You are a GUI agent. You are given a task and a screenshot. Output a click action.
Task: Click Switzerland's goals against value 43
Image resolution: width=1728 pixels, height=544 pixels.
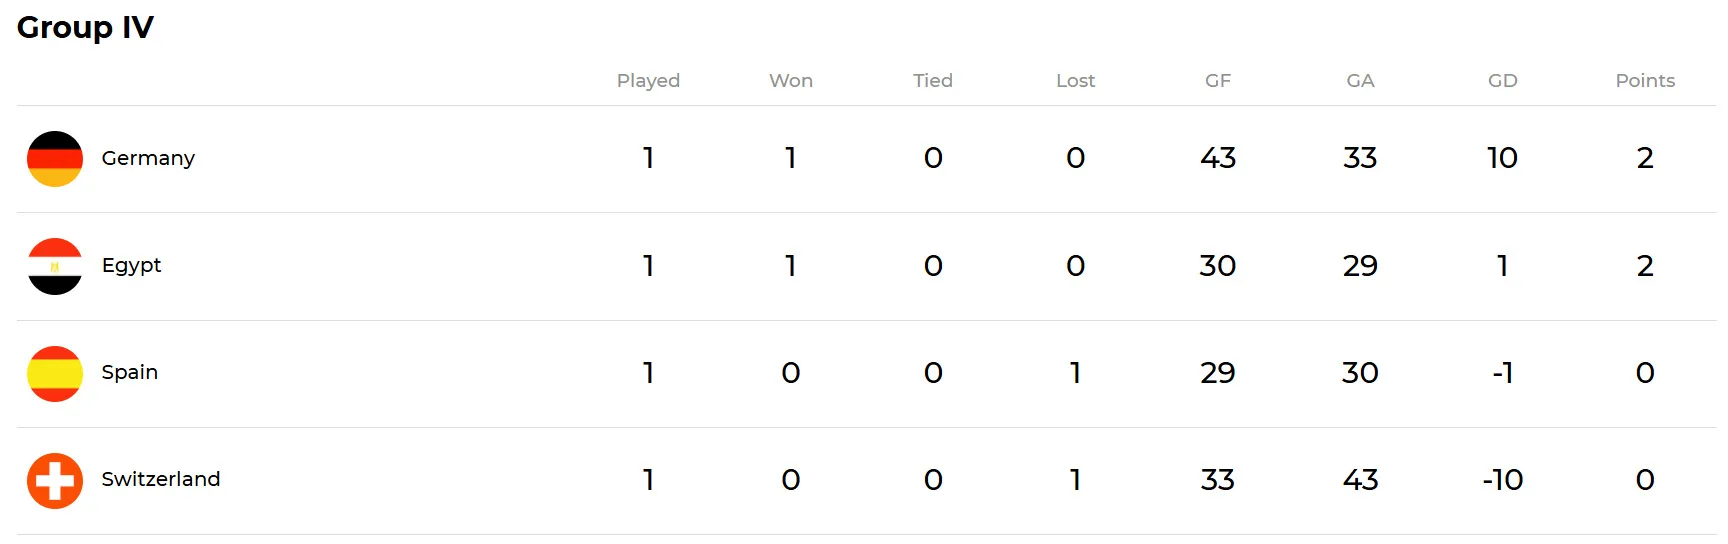[1360, 480]
